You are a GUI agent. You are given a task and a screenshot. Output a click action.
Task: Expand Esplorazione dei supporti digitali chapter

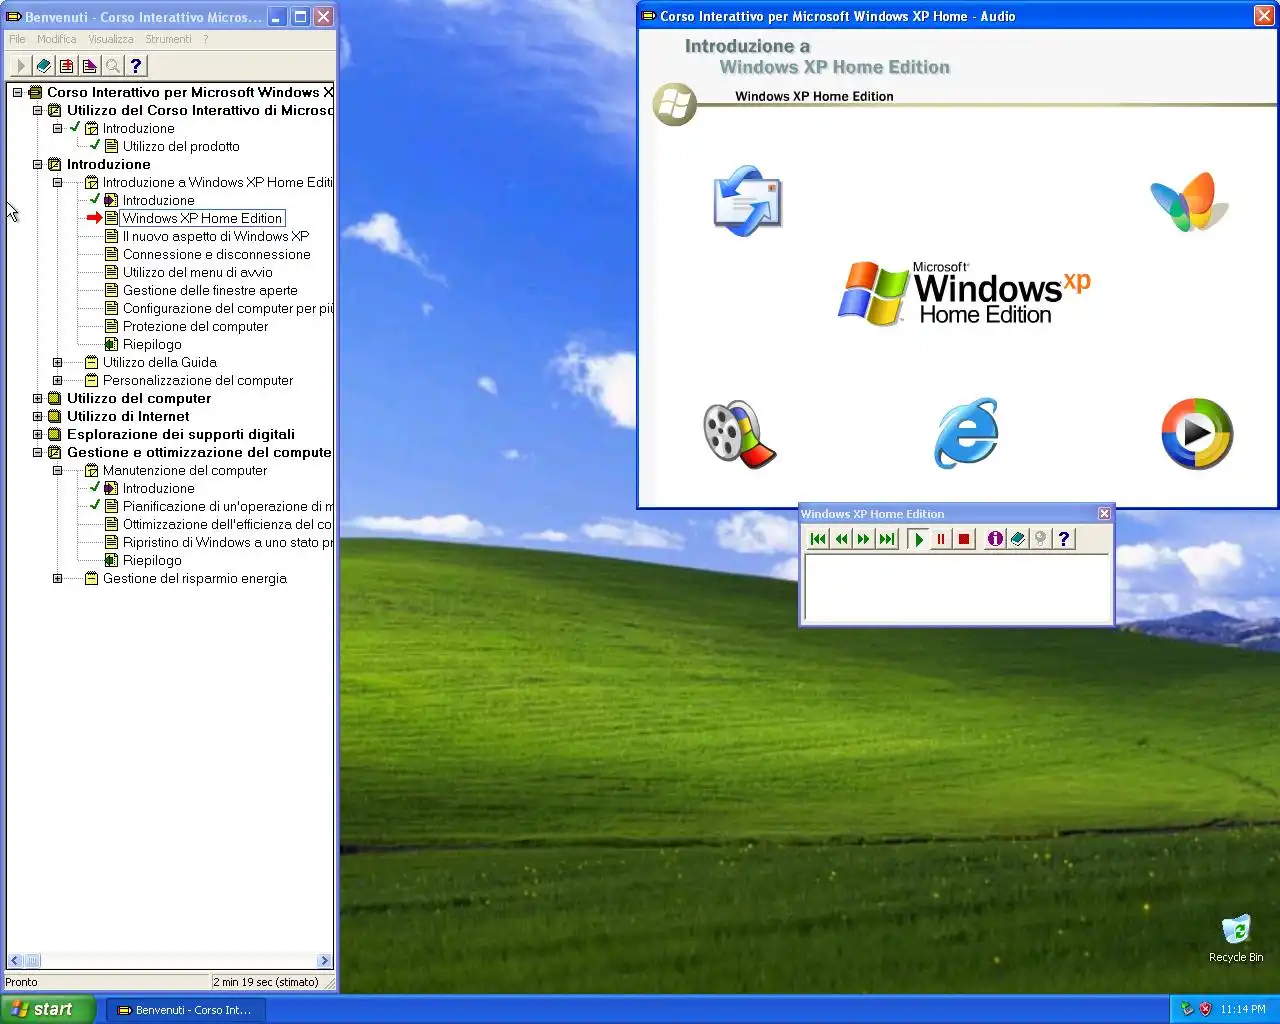(x=37, y=434)
